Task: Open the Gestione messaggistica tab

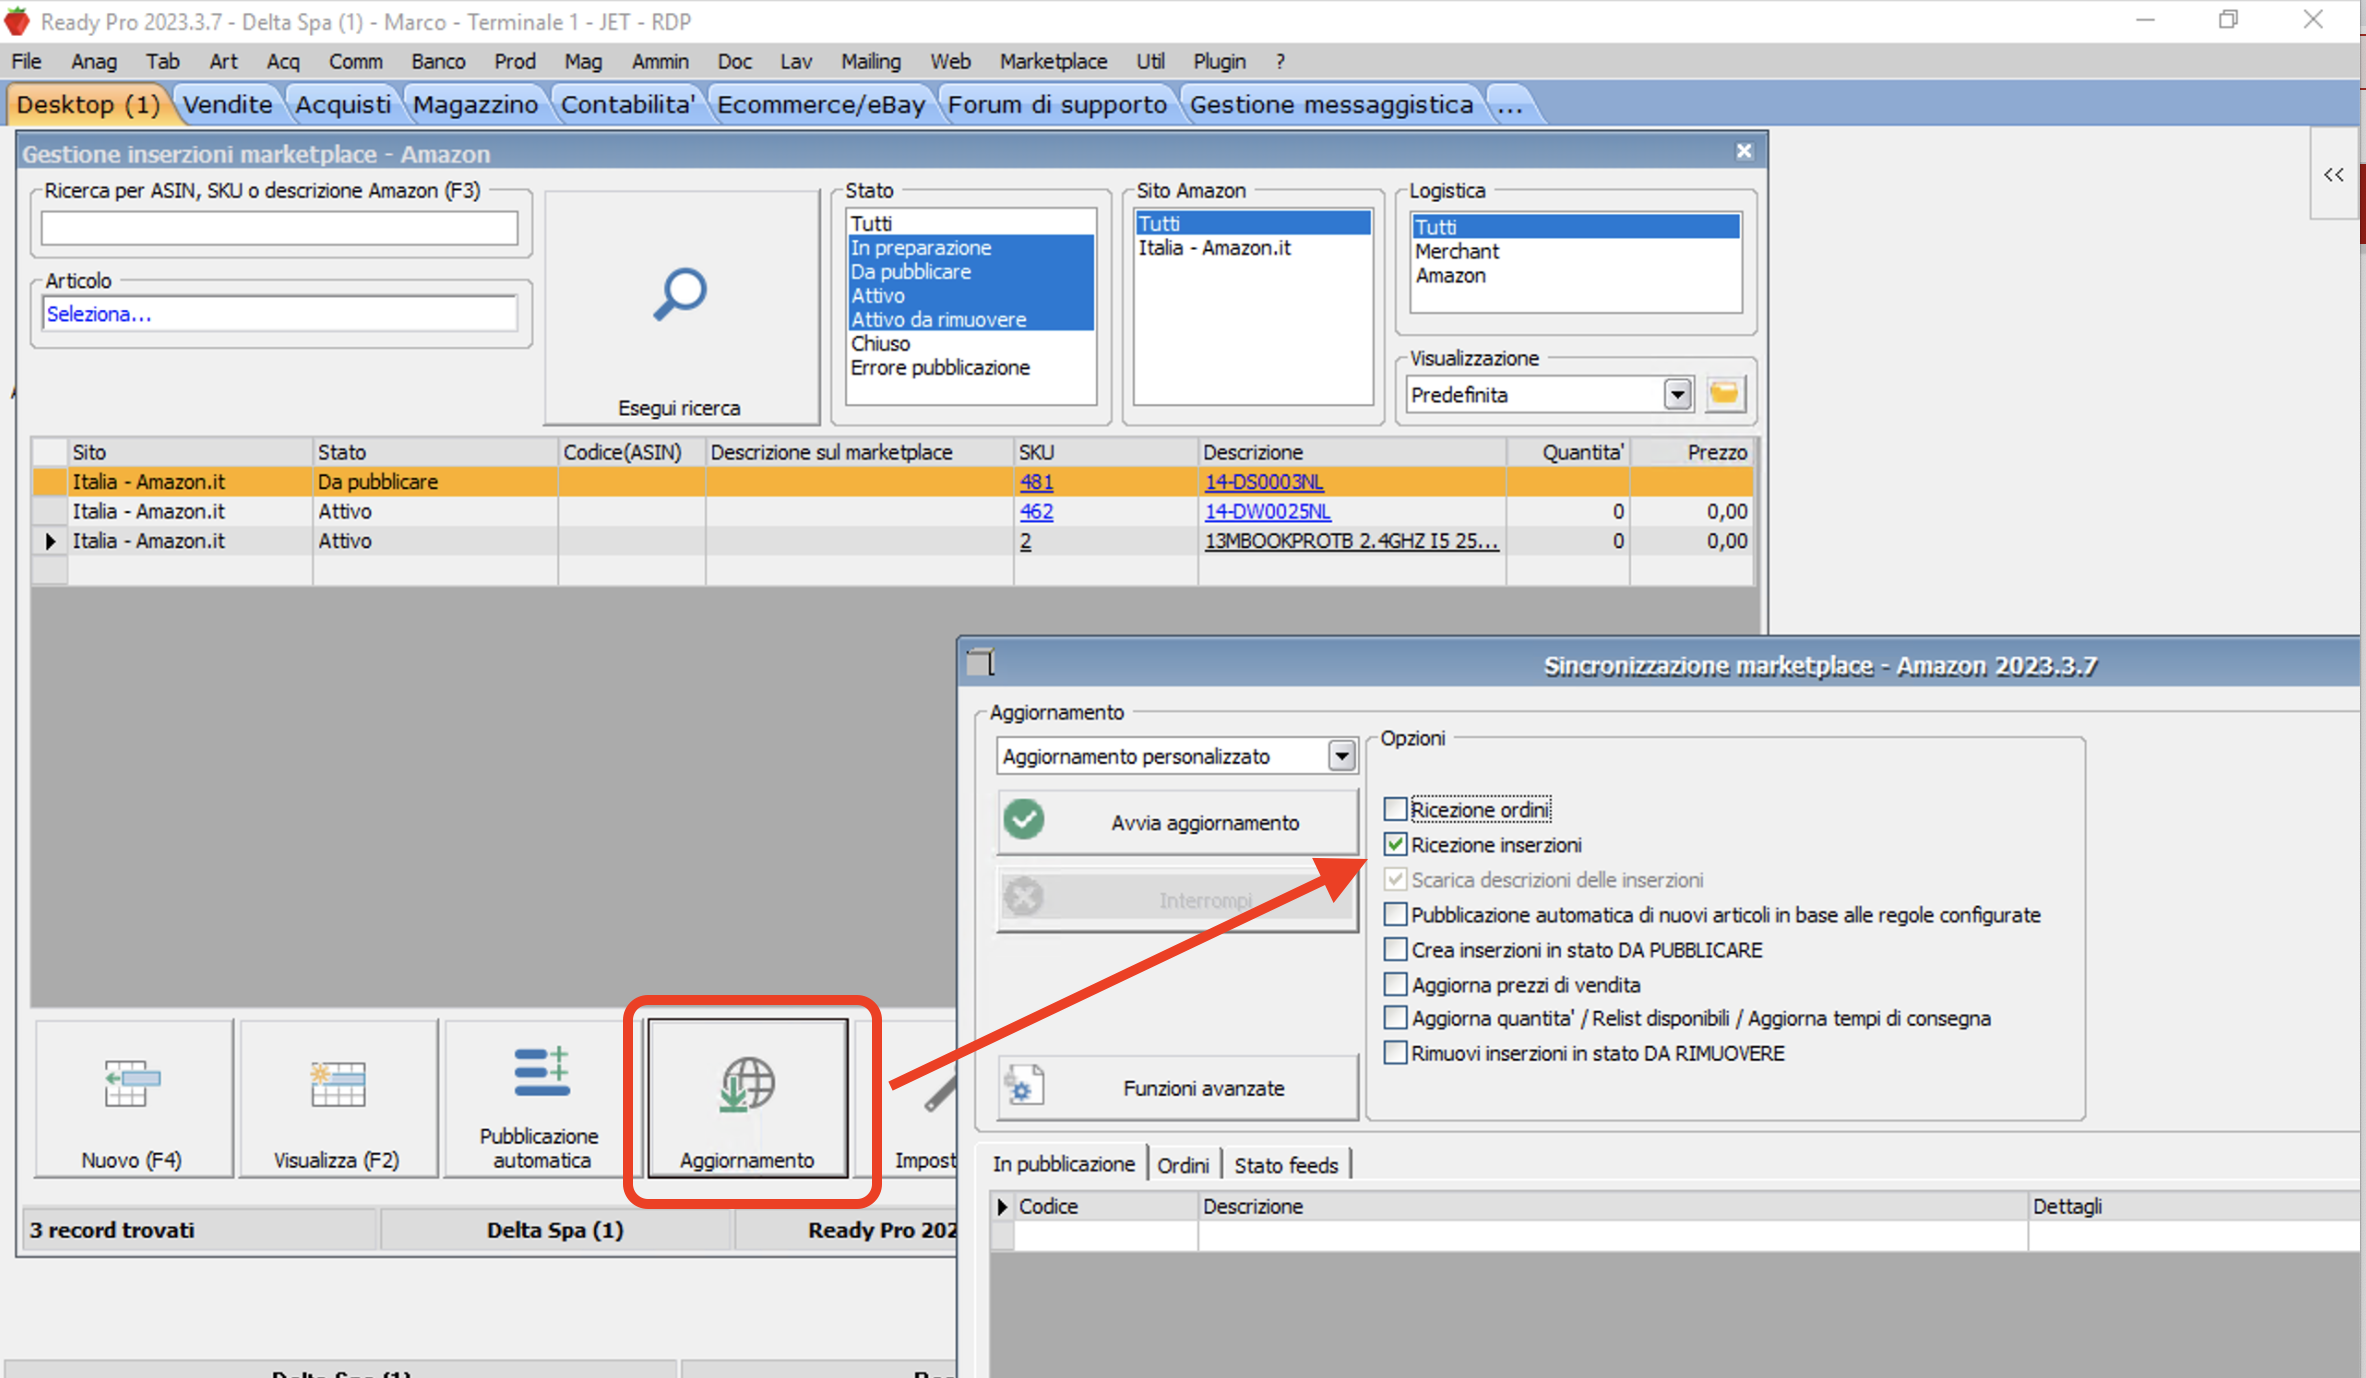Action: [x=1331, y=104]
